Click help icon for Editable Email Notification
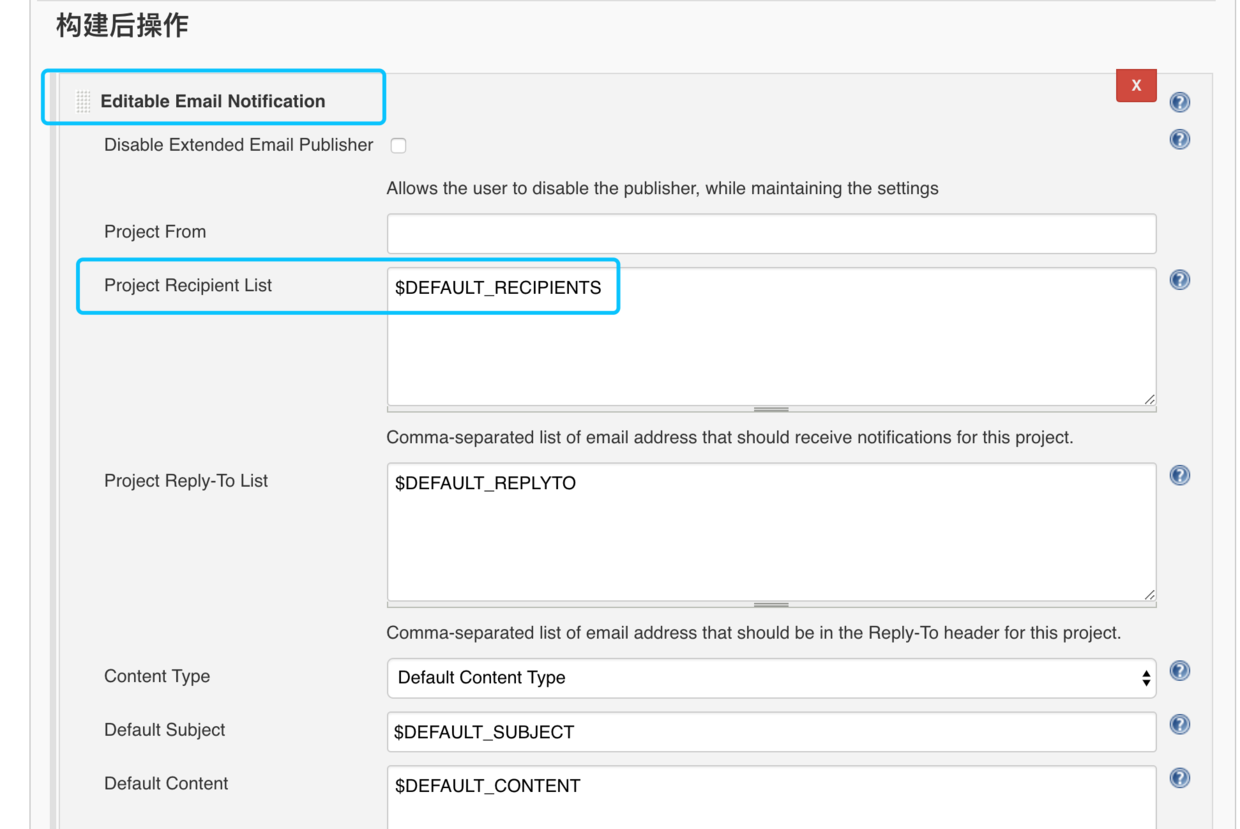Screen dimensions: 1240x829 (x=1180, y=102)
